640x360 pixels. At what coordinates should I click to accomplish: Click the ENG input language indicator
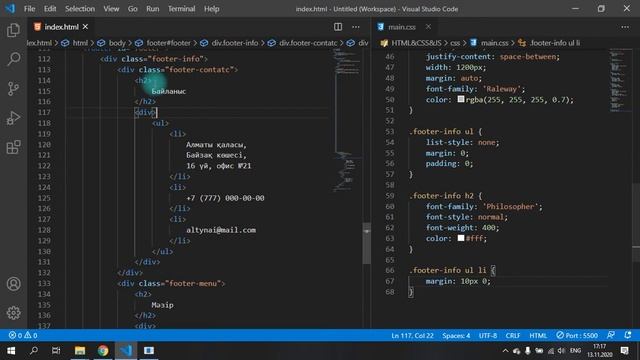pyautogui.click(x=576, y=351)
